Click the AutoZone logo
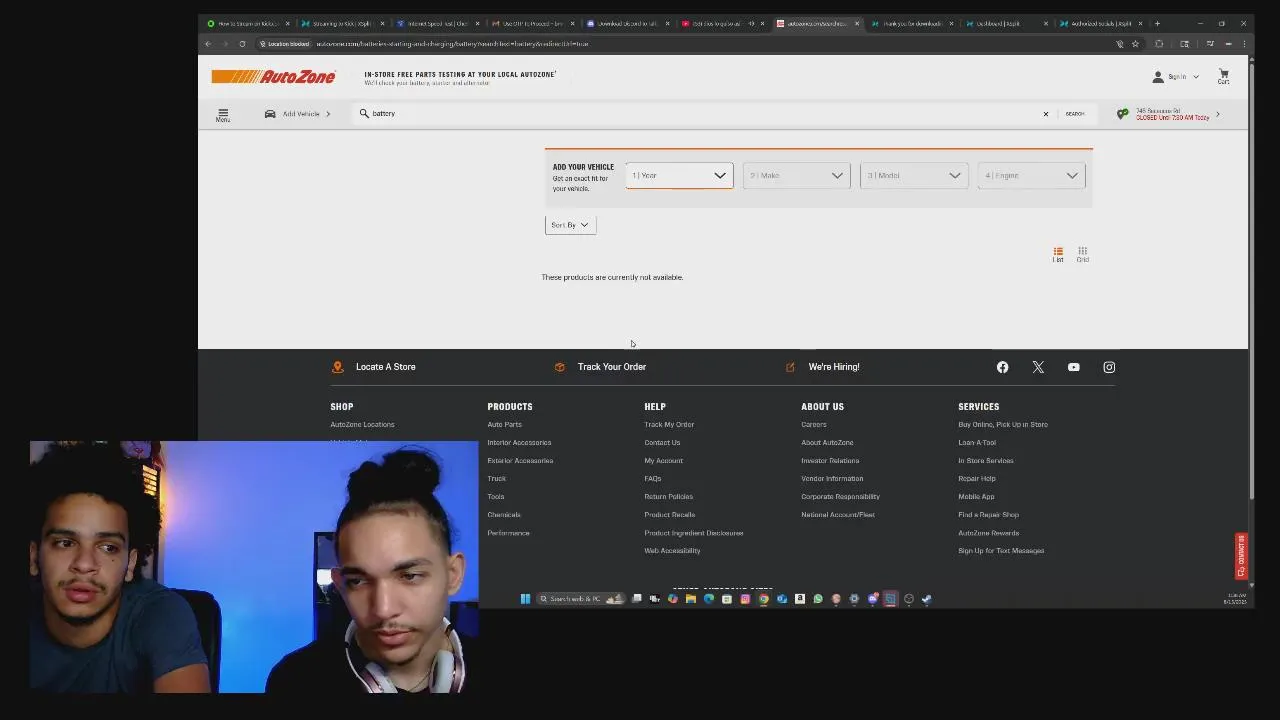 coord(273,77)
